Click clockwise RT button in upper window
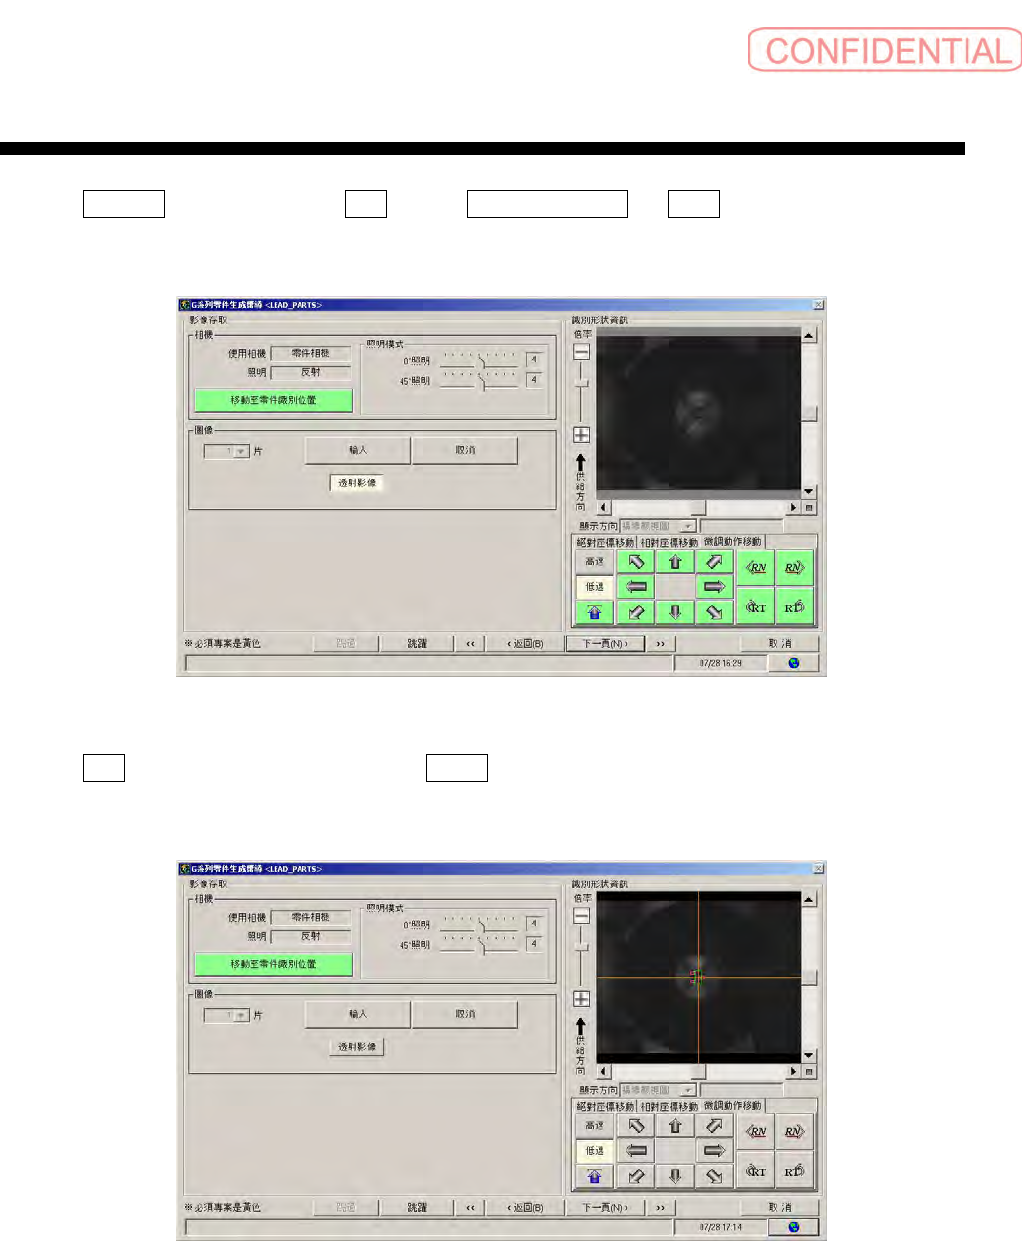 pos(794,606)
